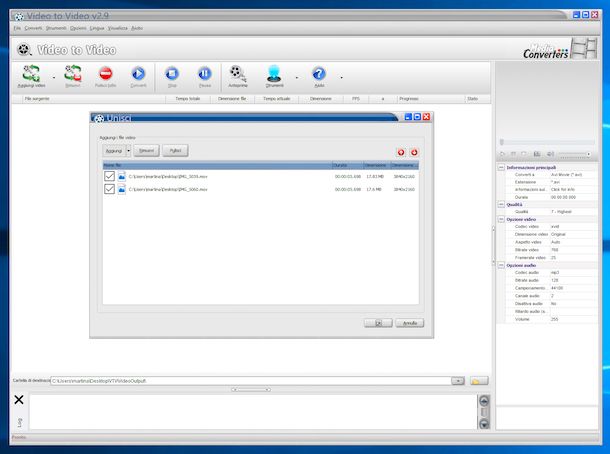Select the IMG_5060.mov file path row

tap(261, 189)
